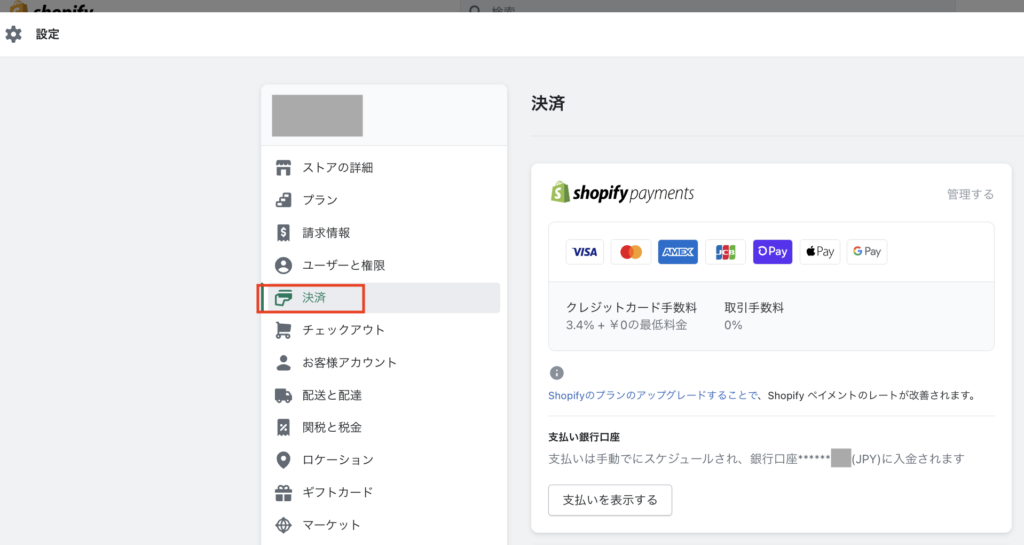
Task: Click the locations pin icon
Action: coord(283,460)
